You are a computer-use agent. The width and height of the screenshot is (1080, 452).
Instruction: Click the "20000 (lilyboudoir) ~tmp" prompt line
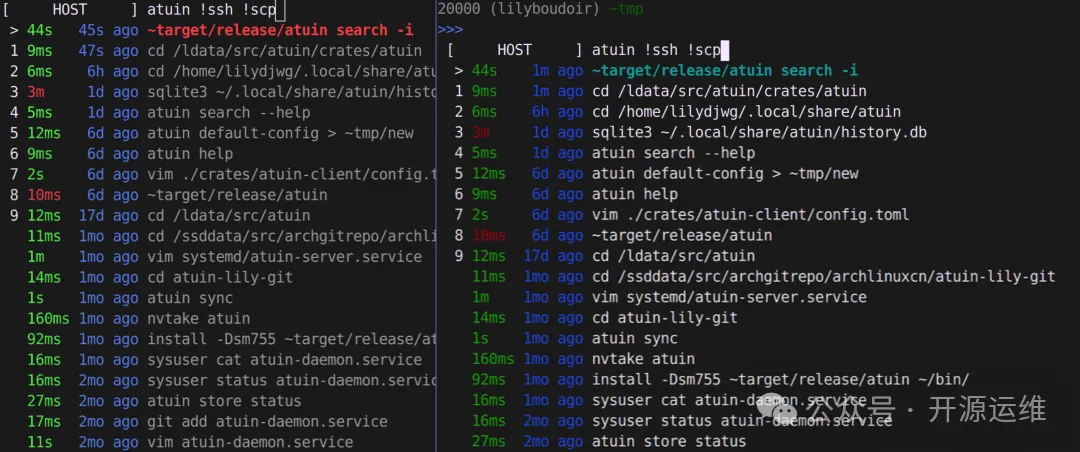point(540,9)
